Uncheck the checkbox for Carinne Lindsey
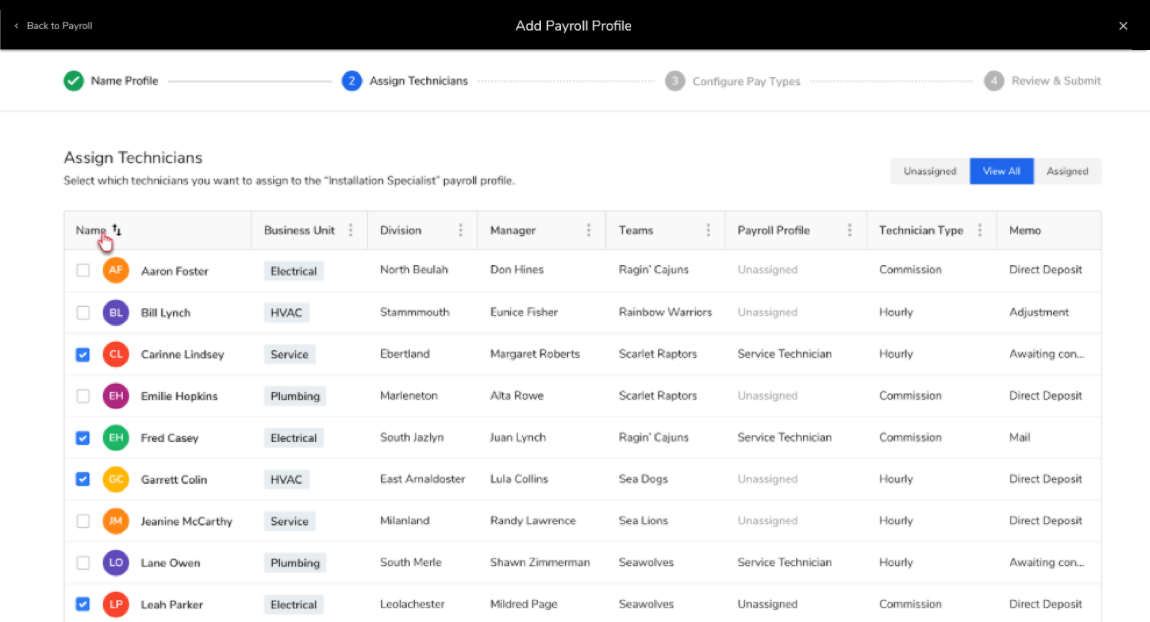Viewport: 1150px width, 622px height. pos(82,354)
